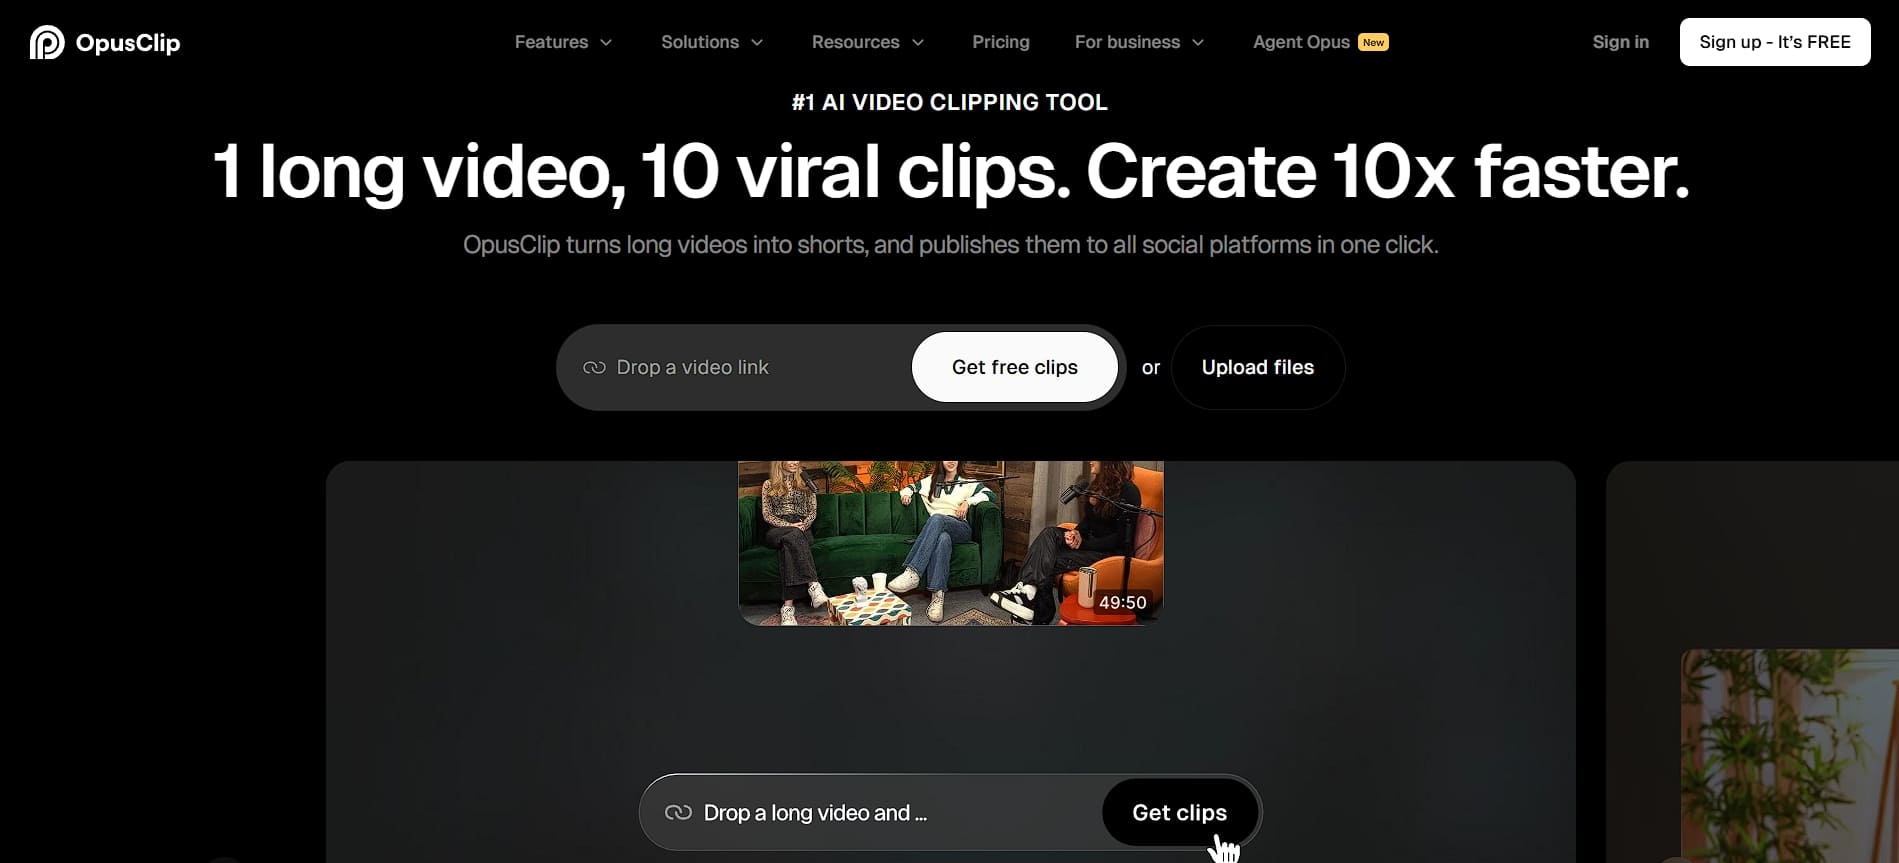Click the Upload files button
The width and height of the screenshot is (1899, 863).
tap(1258, 367)
